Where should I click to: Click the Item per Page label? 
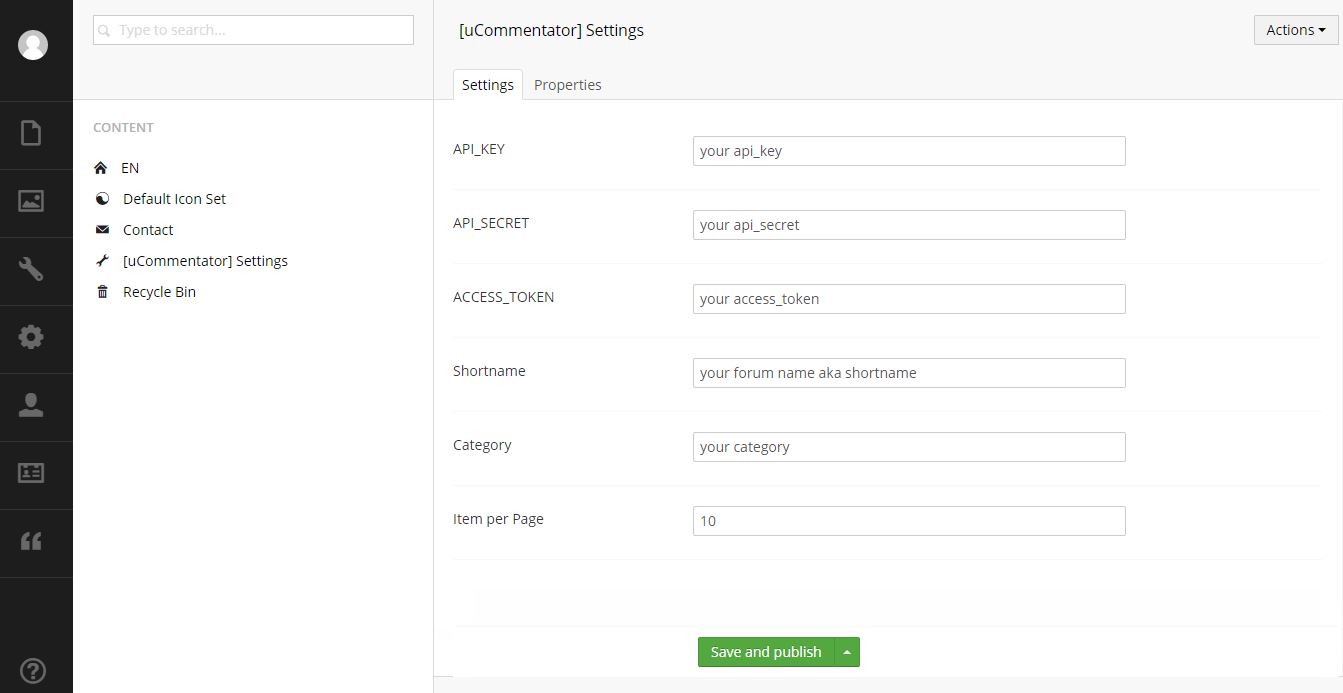(x=498, y=519)
